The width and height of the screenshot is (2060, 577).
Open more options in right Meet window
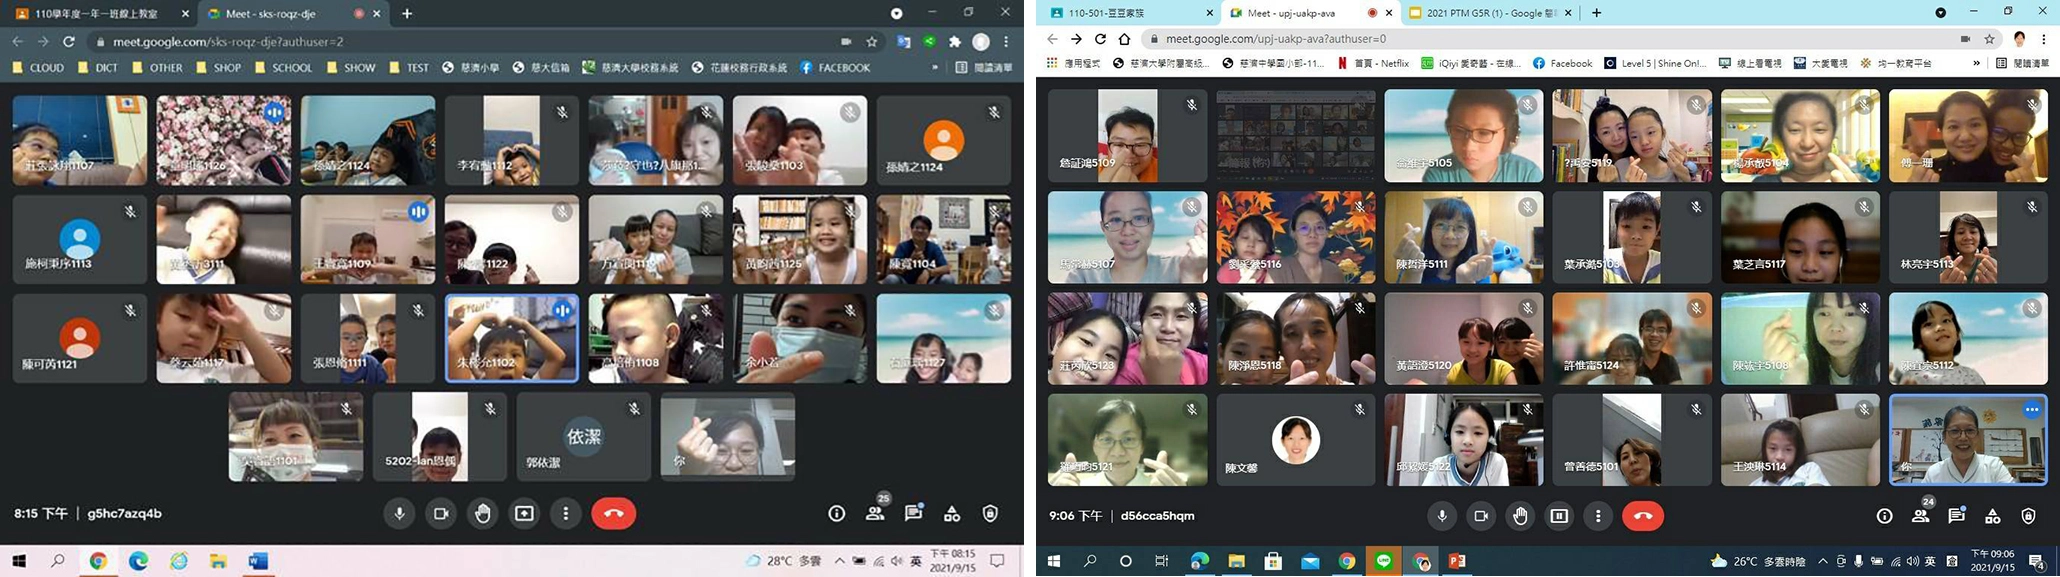[1598, 516]
